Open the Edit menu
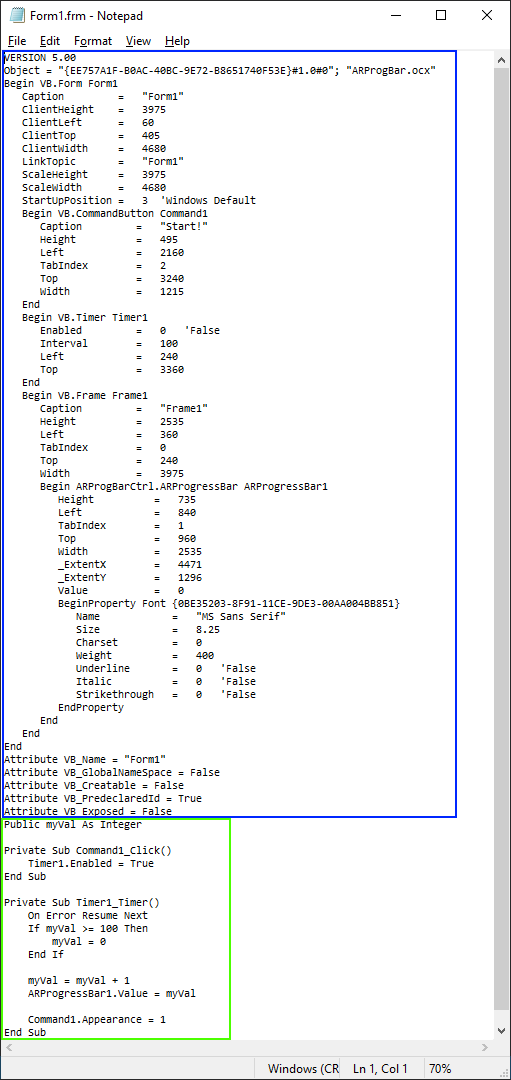 pyautogui.click(x=50, y=41)
